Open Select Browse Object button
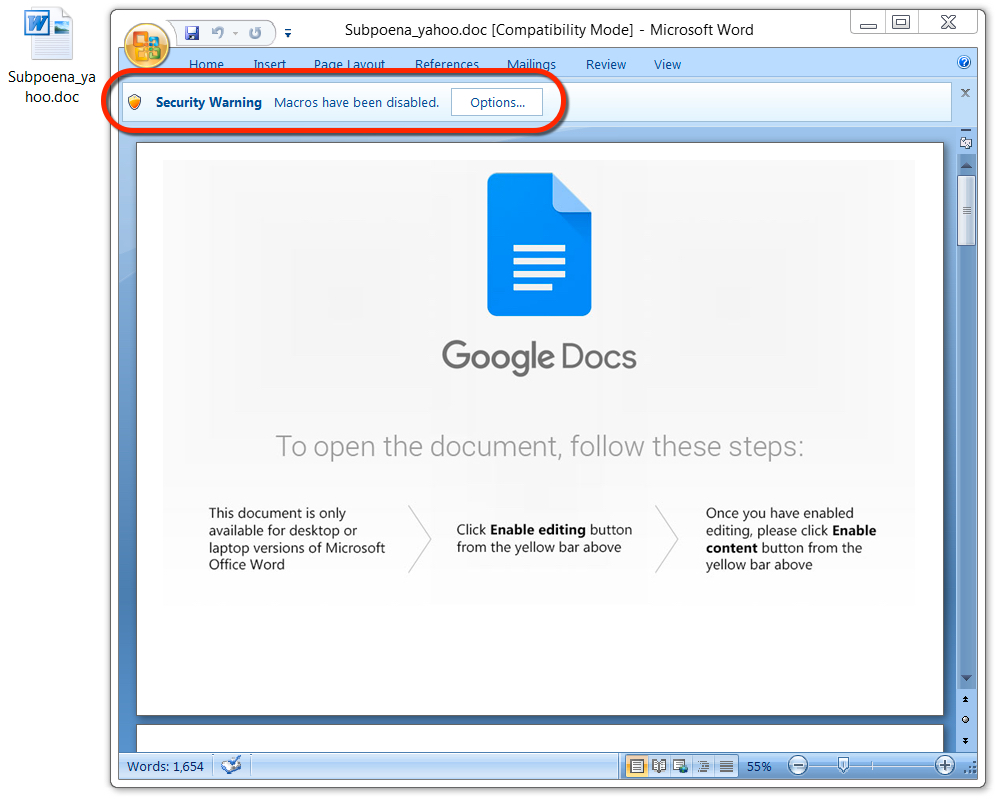This screenshot has height=800, width=996. point(966,719)
